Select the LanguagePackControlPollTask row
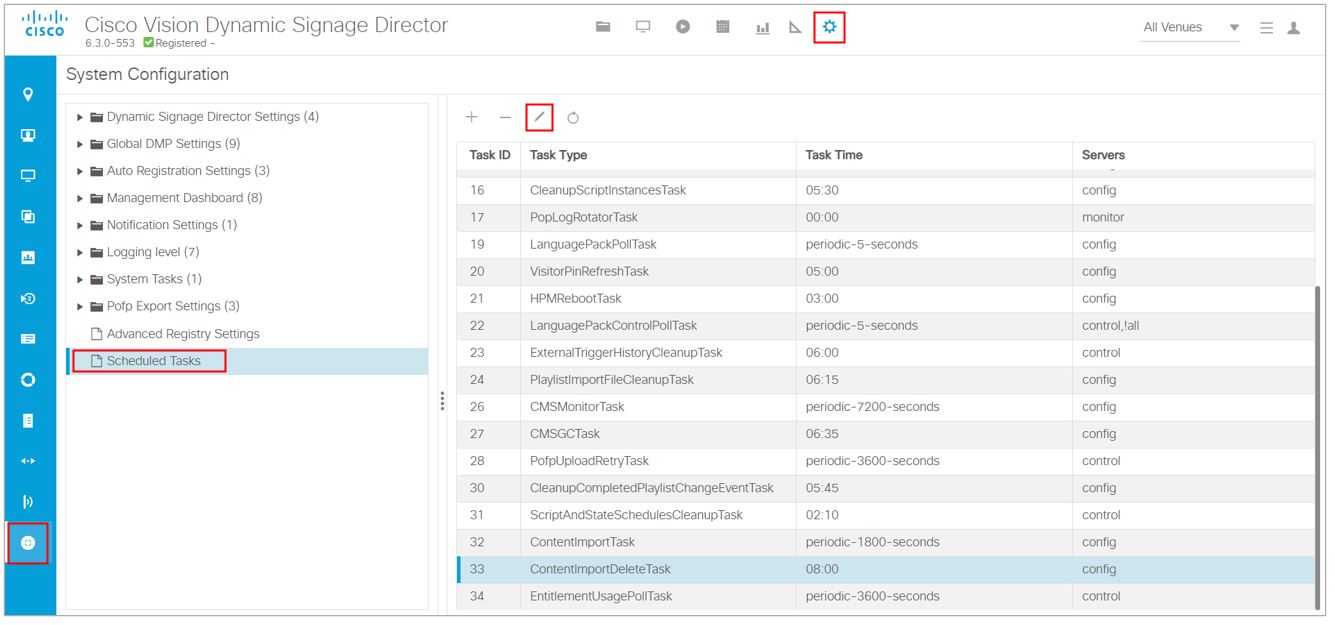The width and height of the screenshot is (1335, 625). [x=886, y=325]
